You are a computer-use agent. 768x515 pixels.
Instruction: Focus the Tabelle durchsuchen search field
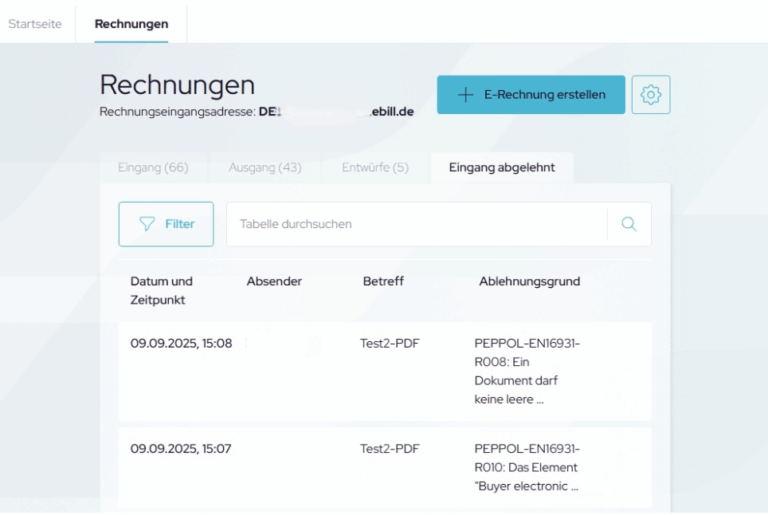[415, 224]
